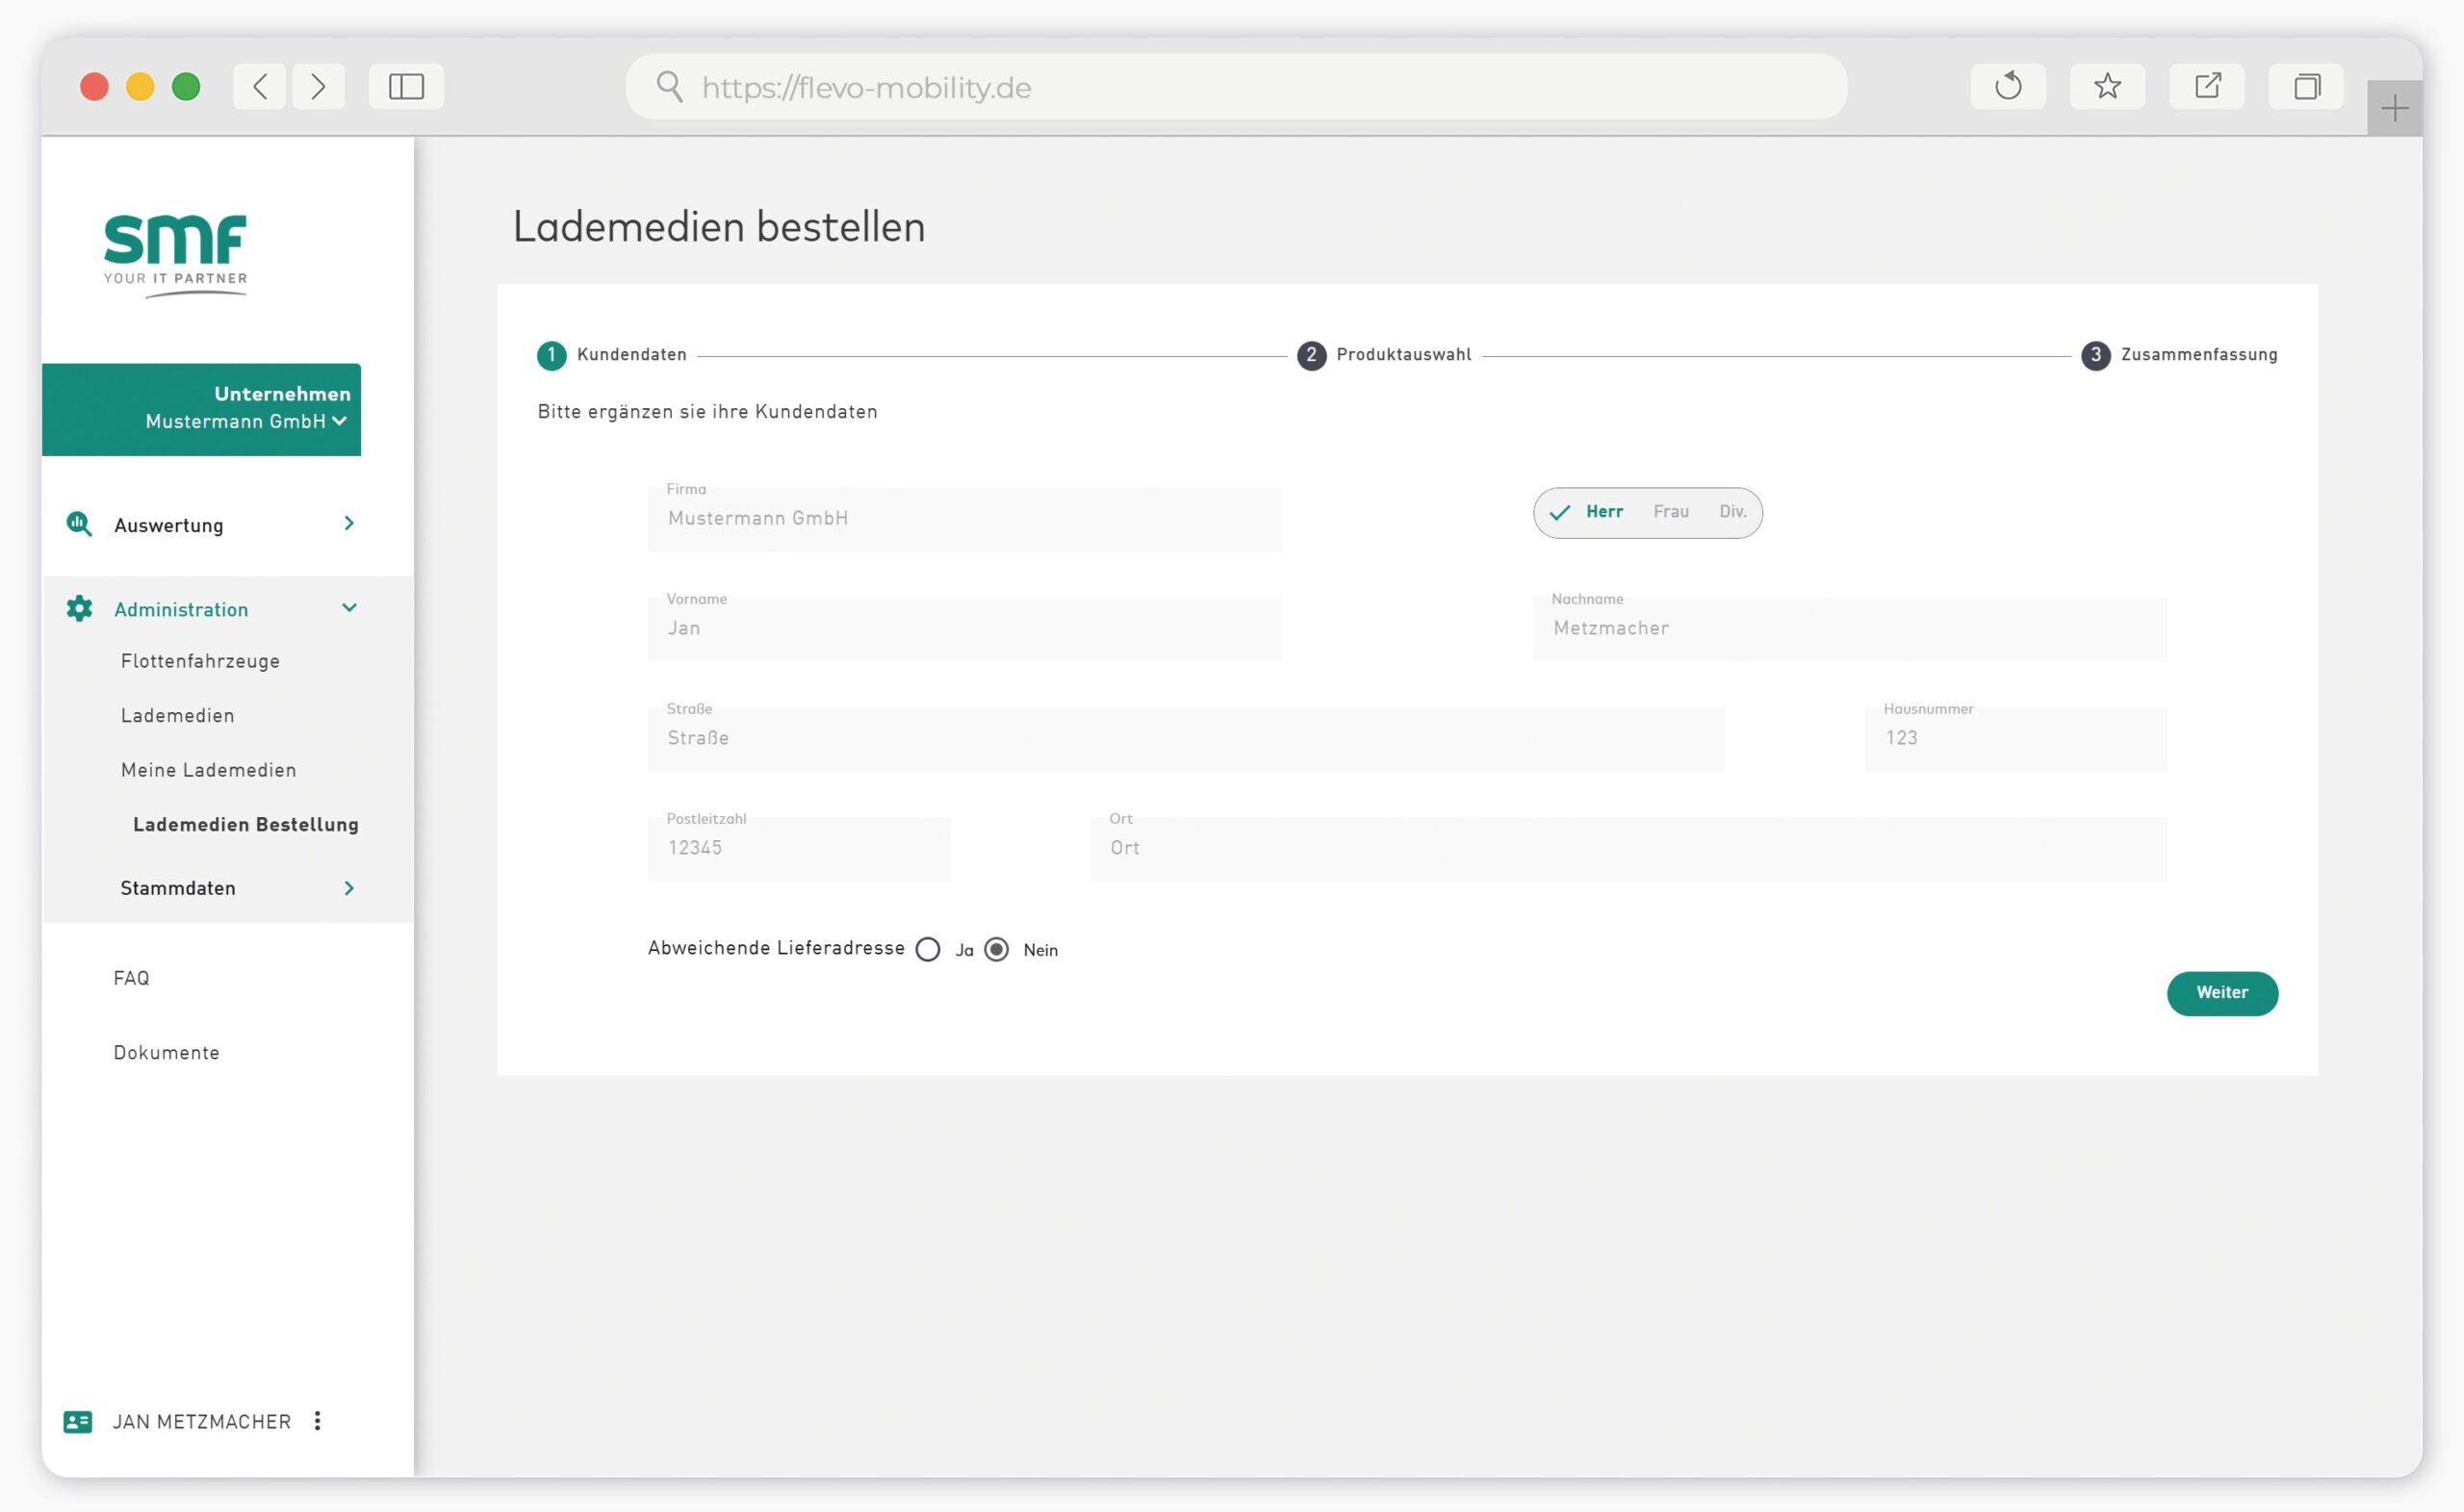The width and height of the screenshot is (2464, 1512).
Task: Click the Administration gear icon
Action: [x=79, y=608]
